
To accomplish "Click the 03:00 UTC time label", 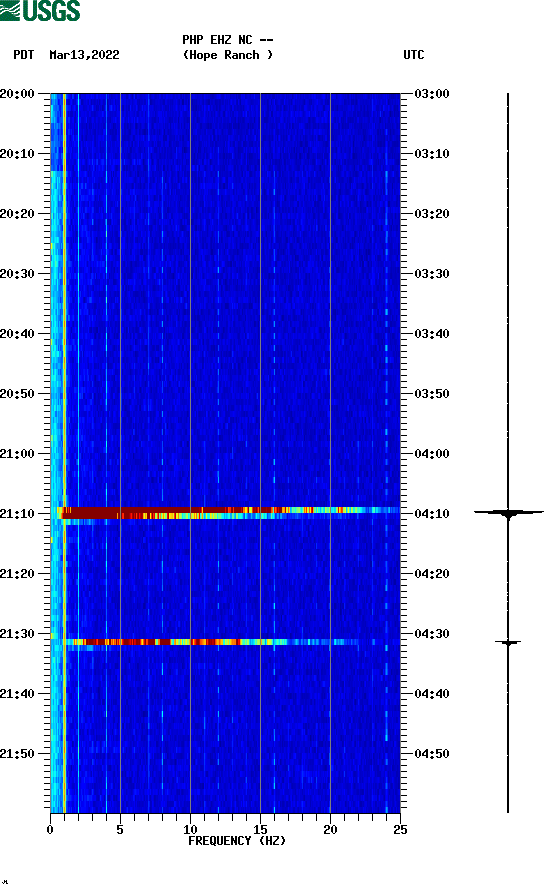I will 432,93.
